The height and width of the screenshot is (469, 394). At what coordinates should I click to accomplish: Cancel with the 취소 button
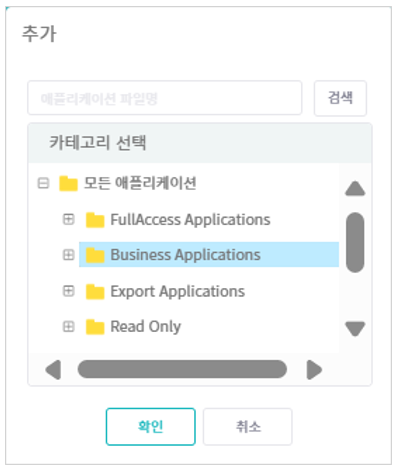point(248,426)
